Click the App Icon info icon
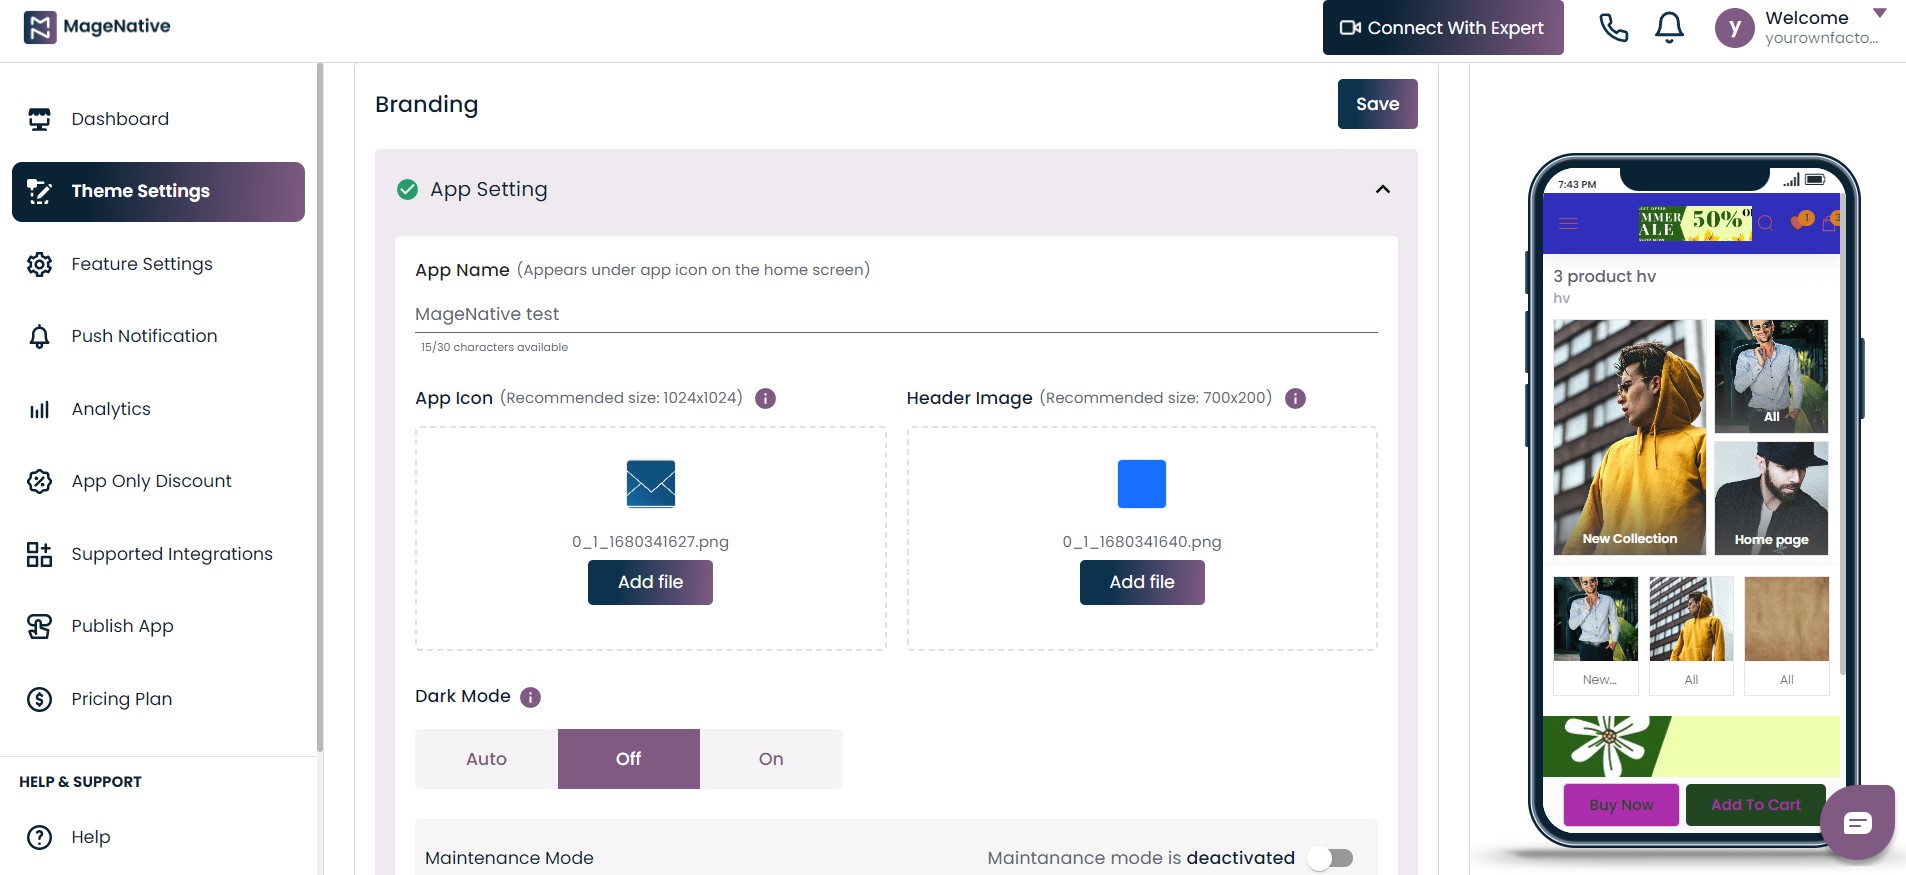Screen dimensions: 1906x875 [765, 398]
